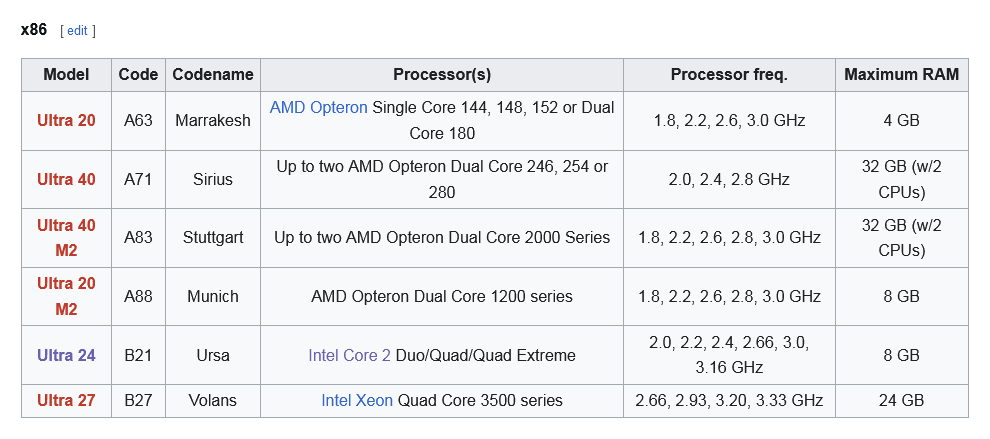Viewport: 990px width, 439px height.
Task: Click the Model column header
Action: click(x=66, y=75)
